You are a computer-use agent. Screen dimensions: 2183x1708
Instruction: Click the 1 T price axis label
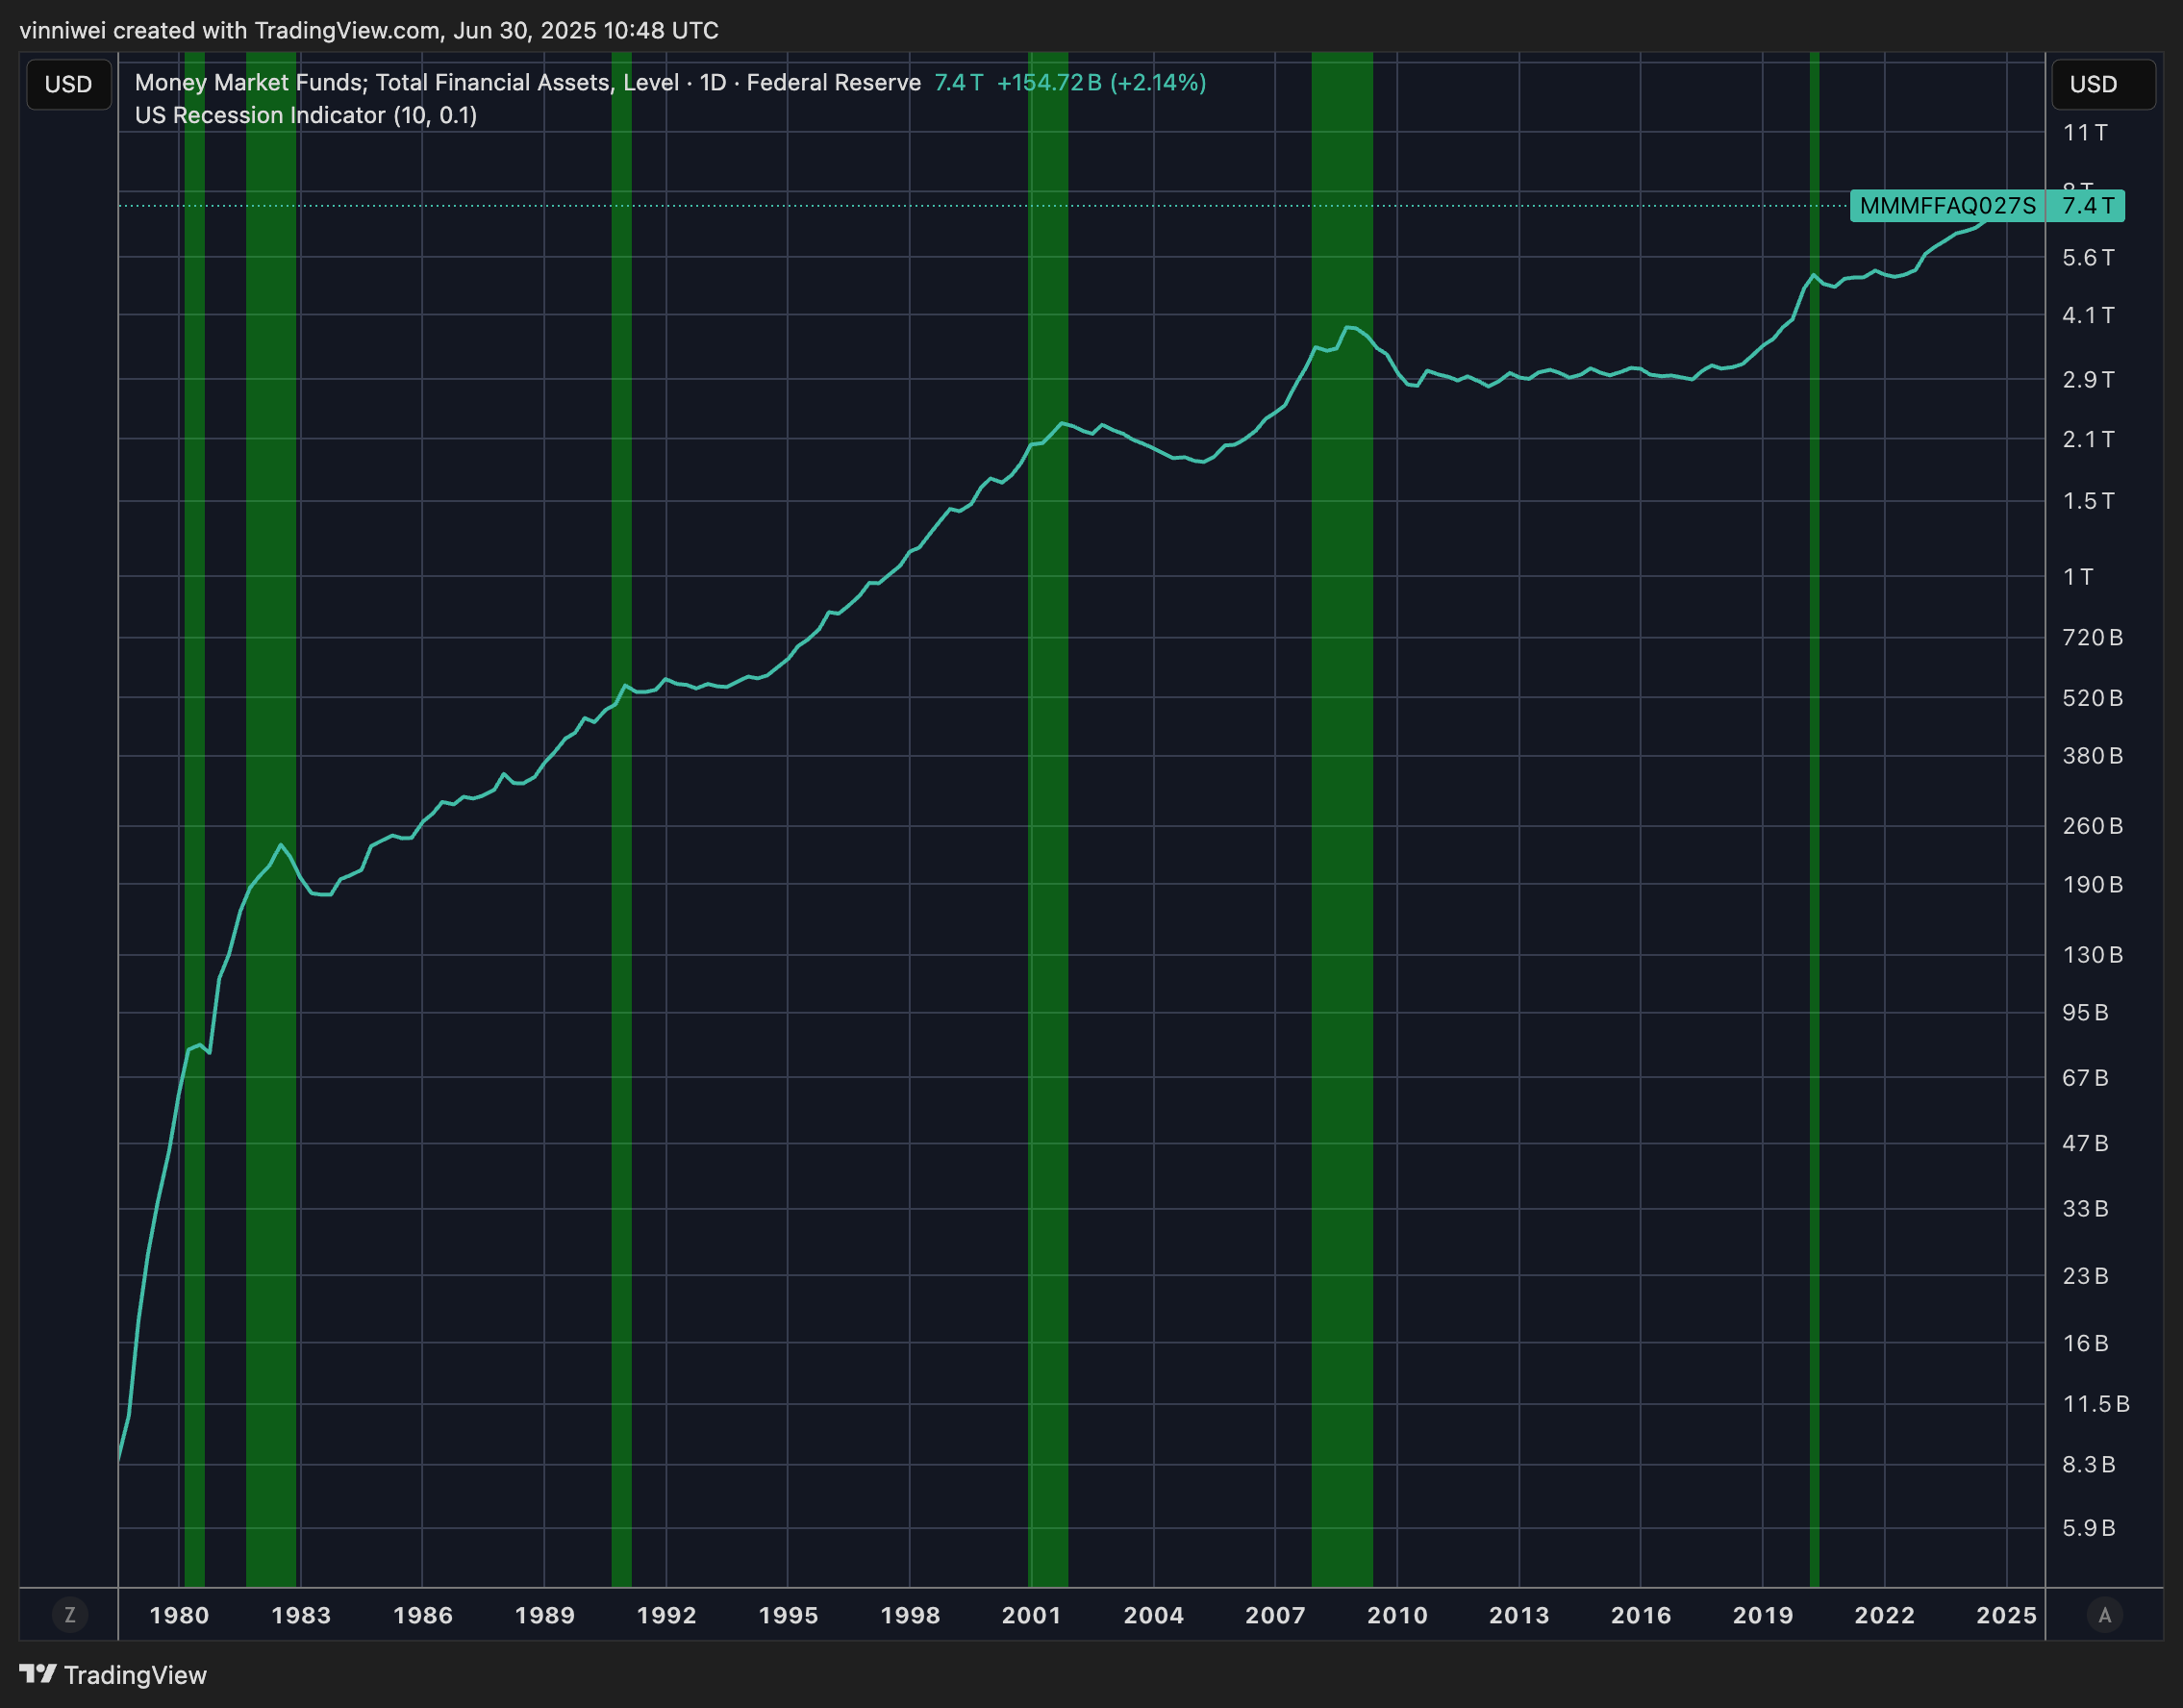[x=2077, y=577]
